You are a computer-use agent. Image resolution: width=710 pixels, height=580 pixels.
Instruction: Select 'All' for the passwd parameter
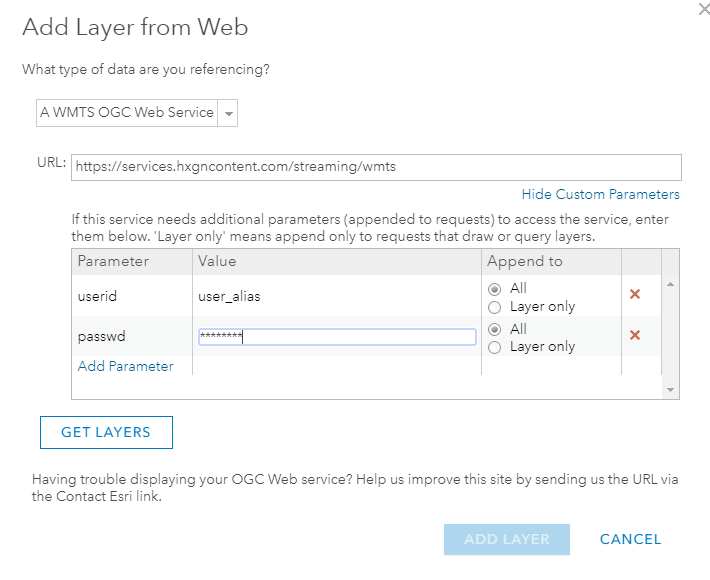tap(494, 329)
